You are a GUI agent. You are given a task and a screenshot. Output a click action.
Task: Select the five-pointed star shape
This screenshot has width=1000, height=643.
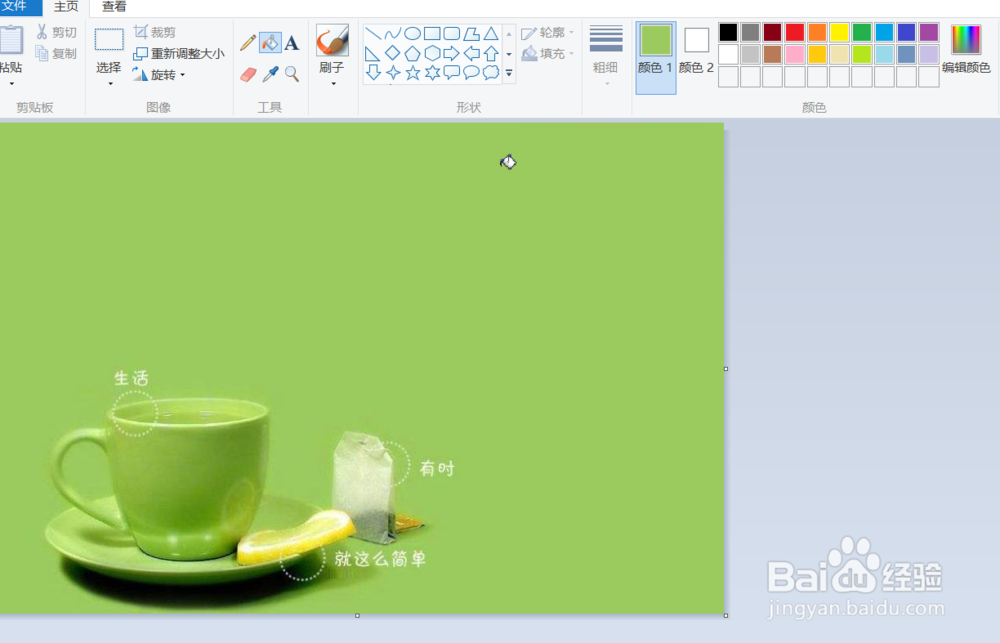click(412, 71)
